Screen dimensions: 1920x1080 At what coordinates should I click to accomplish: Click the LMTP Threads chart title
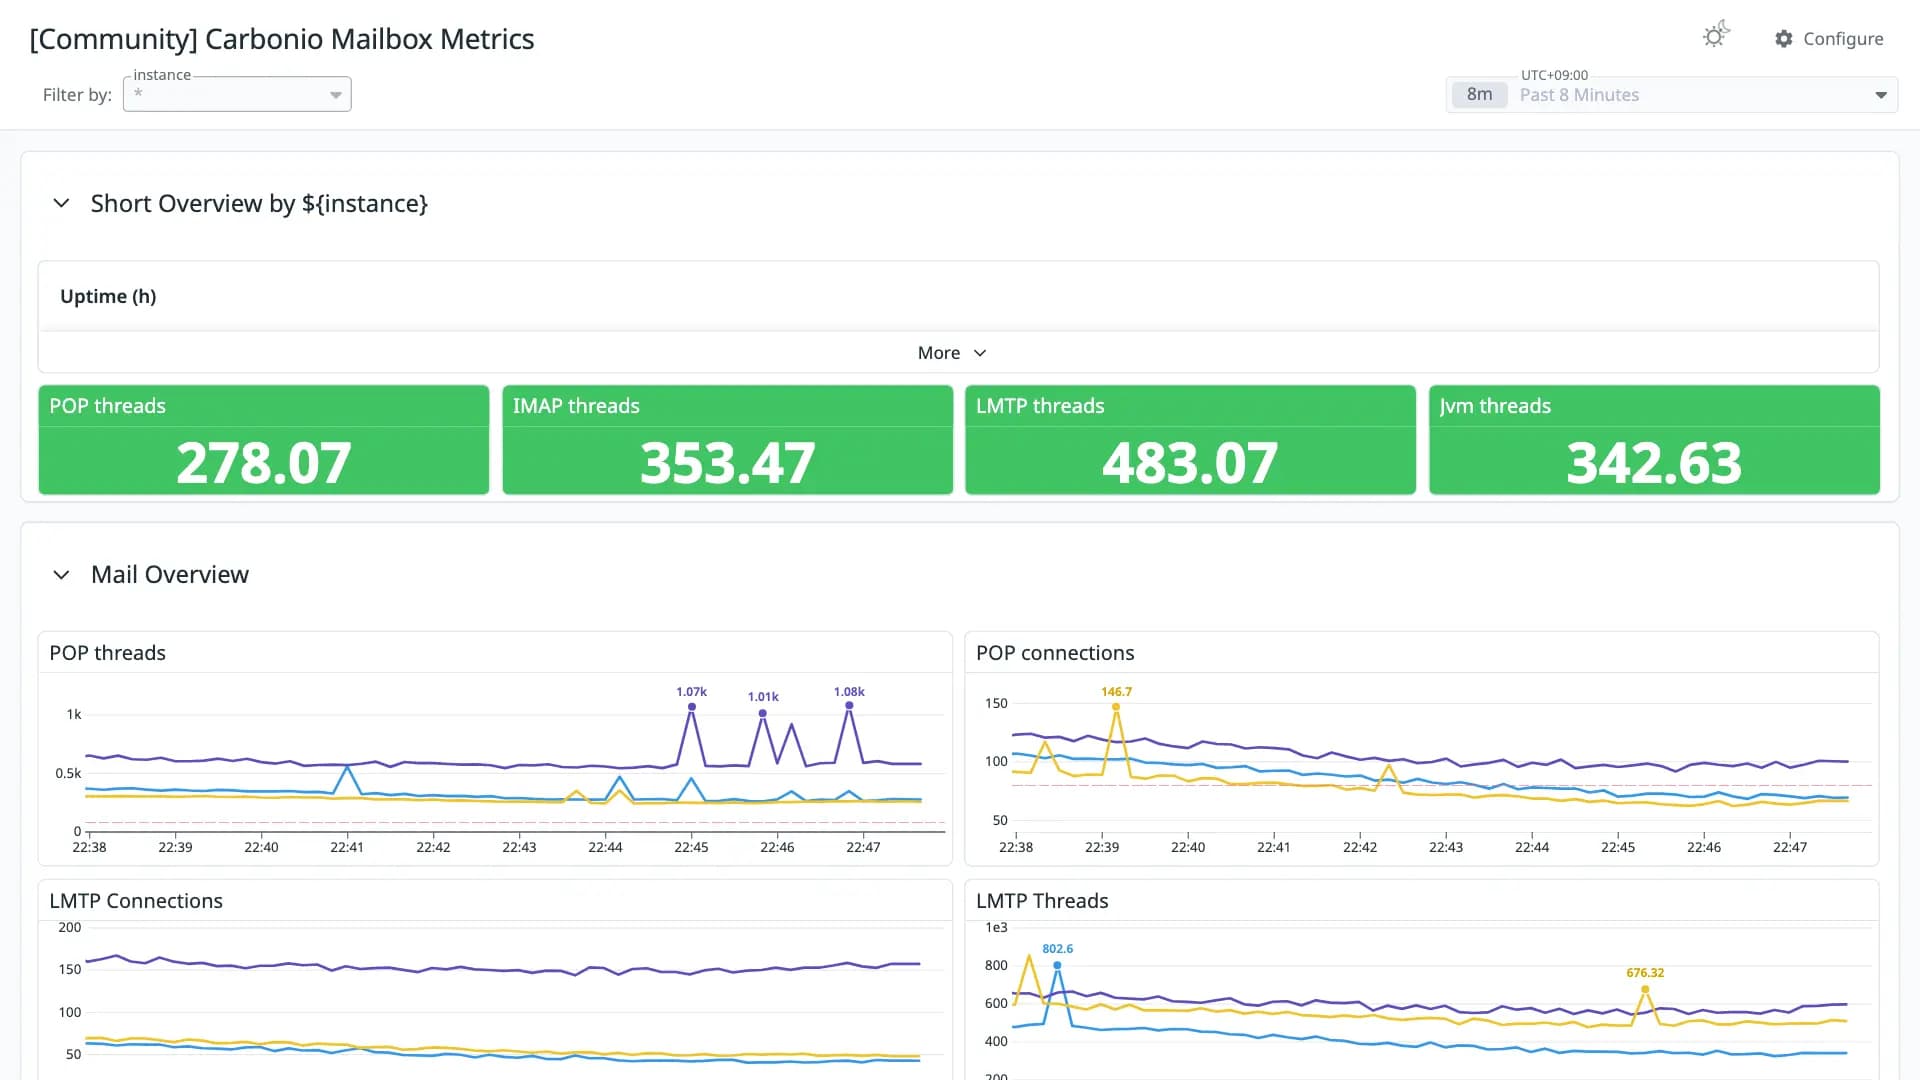pos(1042,901)
